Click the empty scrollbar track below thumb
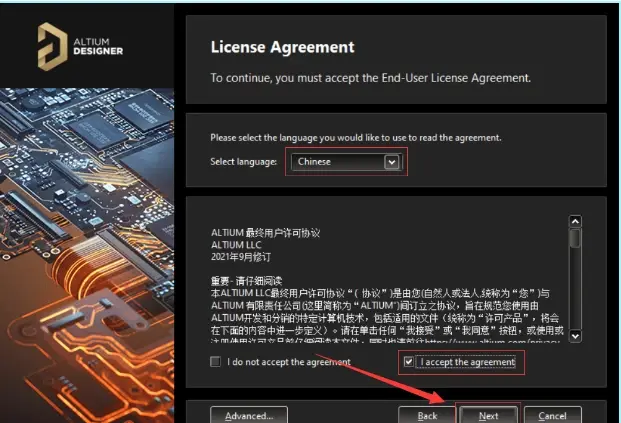621x423 pixels. click(575, 288)
